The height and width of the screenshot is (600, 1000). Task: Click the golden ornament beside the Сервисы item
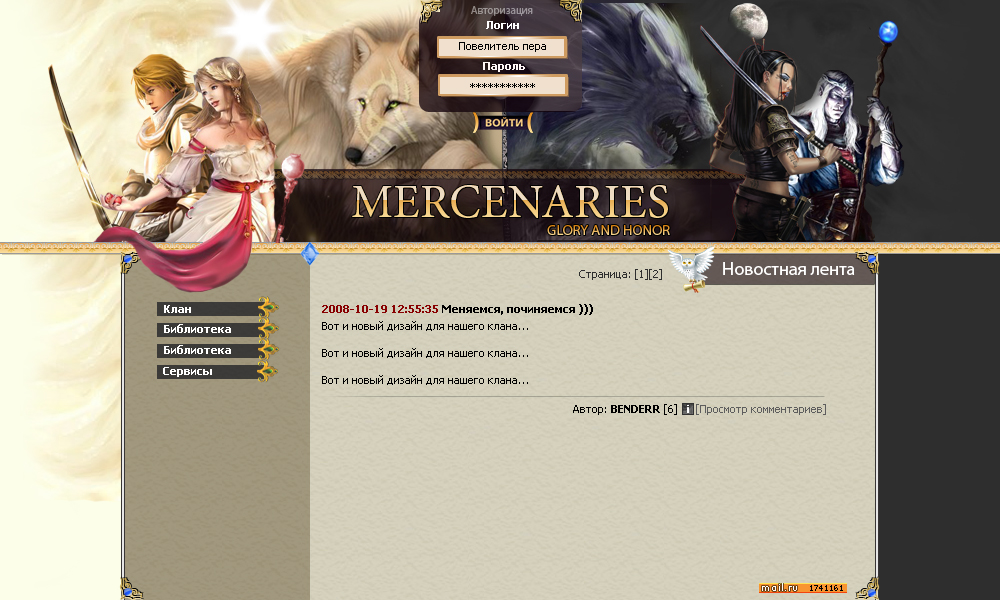268,370
